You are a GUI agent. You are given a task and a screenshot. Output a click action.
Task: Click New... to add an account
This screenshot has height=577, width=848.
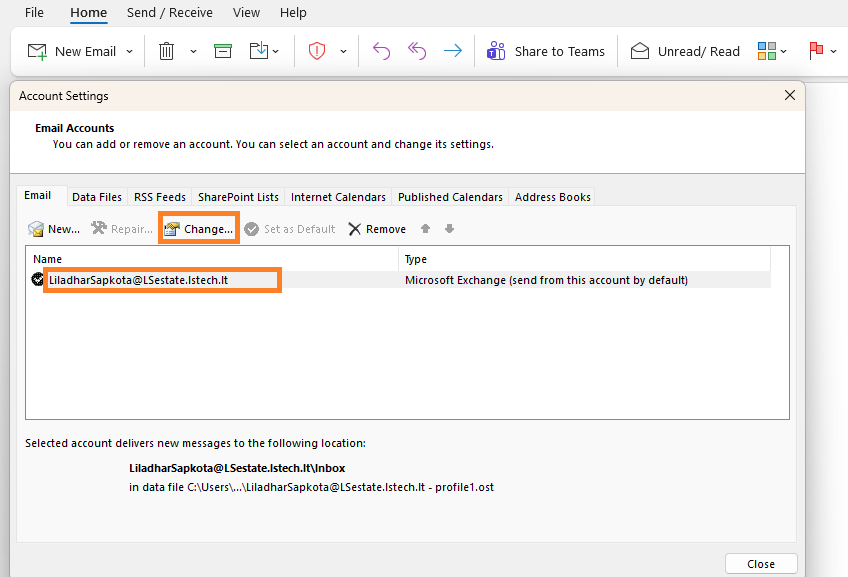[54, 229]
